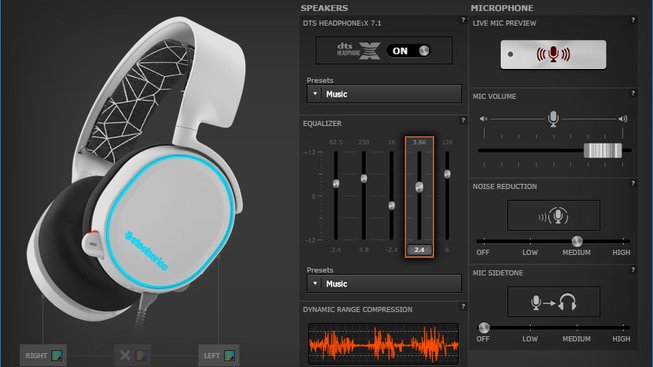Open the DTS Presets Music dropdown
Image resolution: width=653 pixels, height=367 pixels.
click(x=384, y=94)
